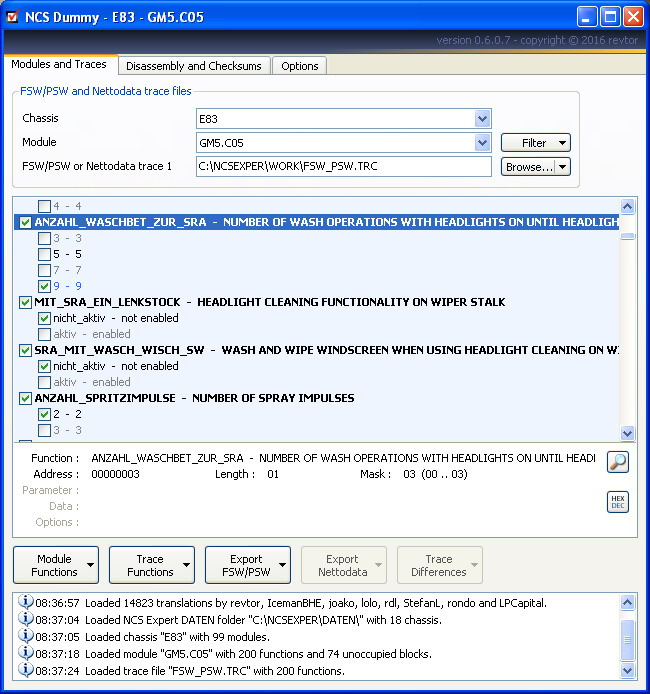
Task: Toggle nicht_aktiv under MIT_SRA_EIN_LENKSTOCK
Action: pos(44,318)
